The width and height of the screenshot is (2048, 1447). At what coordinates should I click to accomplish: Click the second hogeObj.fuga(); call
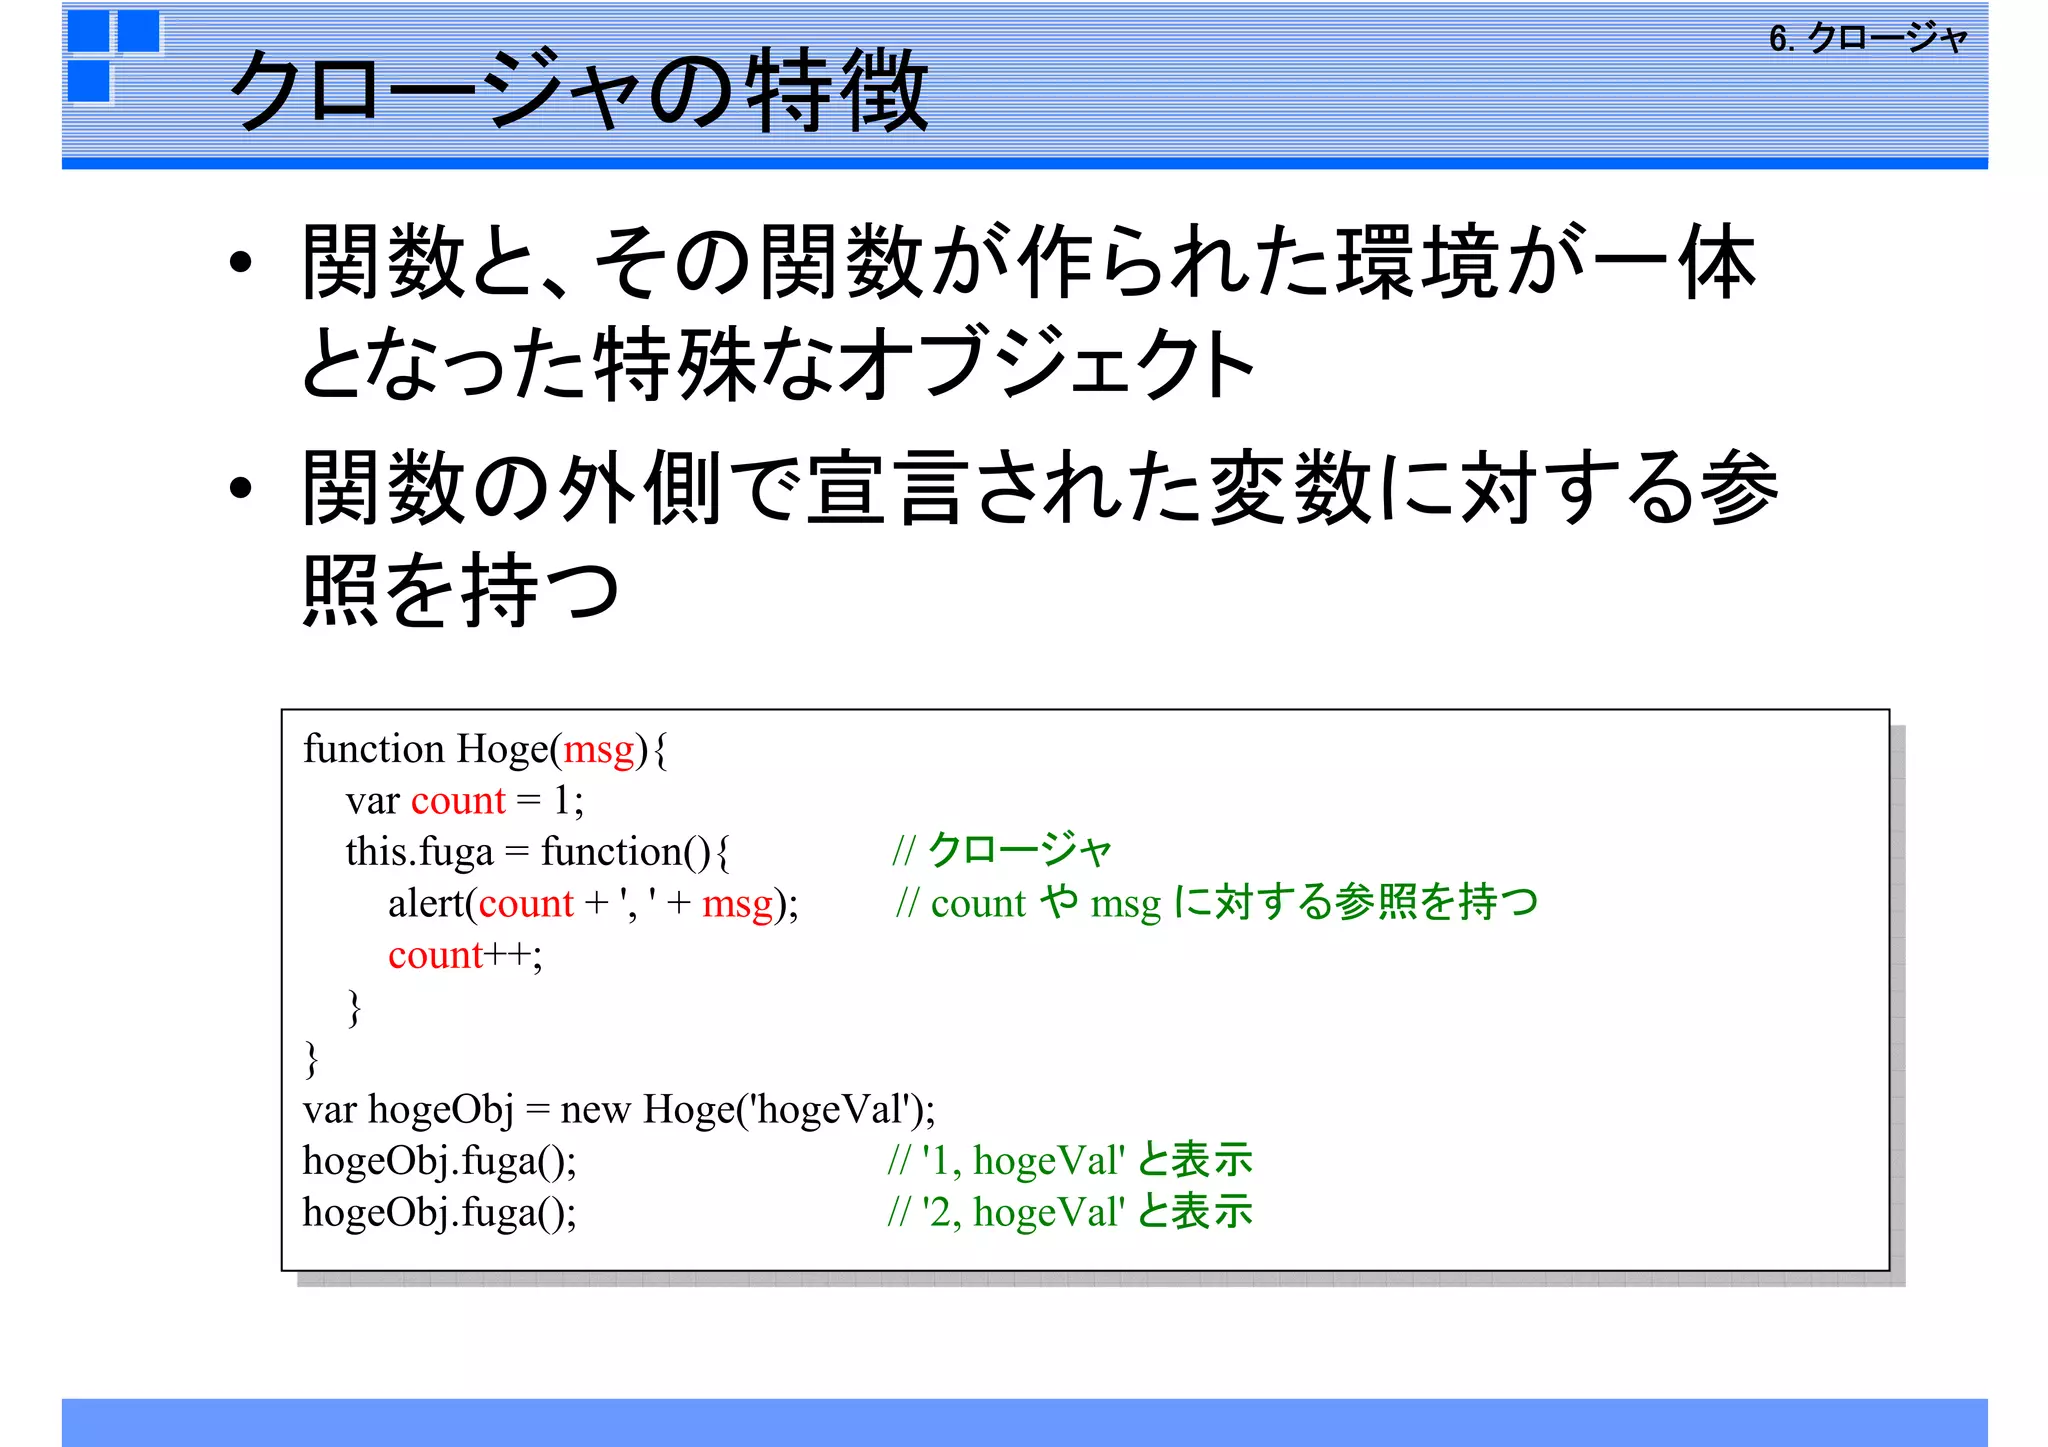pos(440,1213)
